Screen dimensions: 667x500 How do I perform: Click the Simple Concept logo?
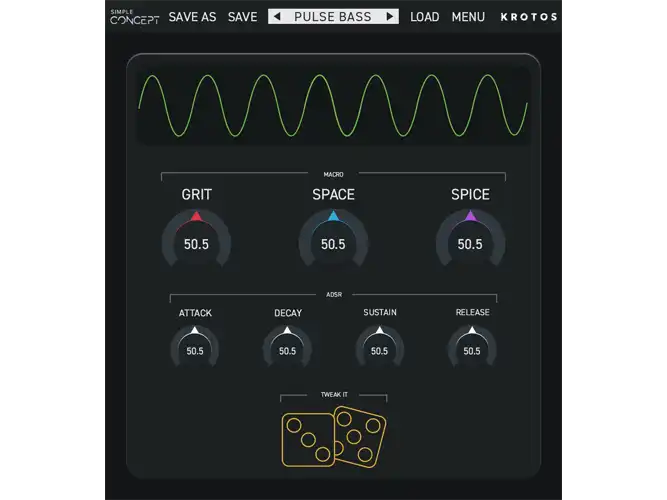134,17
